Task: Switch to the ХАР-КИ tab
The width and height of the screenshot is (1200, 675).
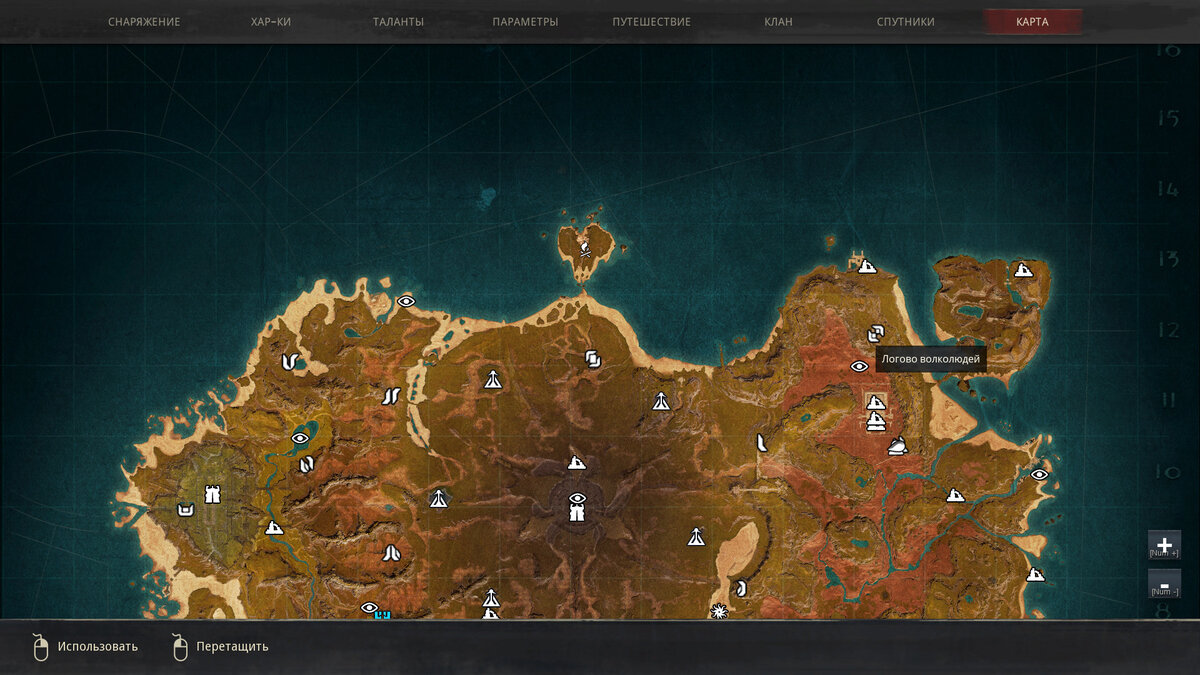Action: point(271,22)
